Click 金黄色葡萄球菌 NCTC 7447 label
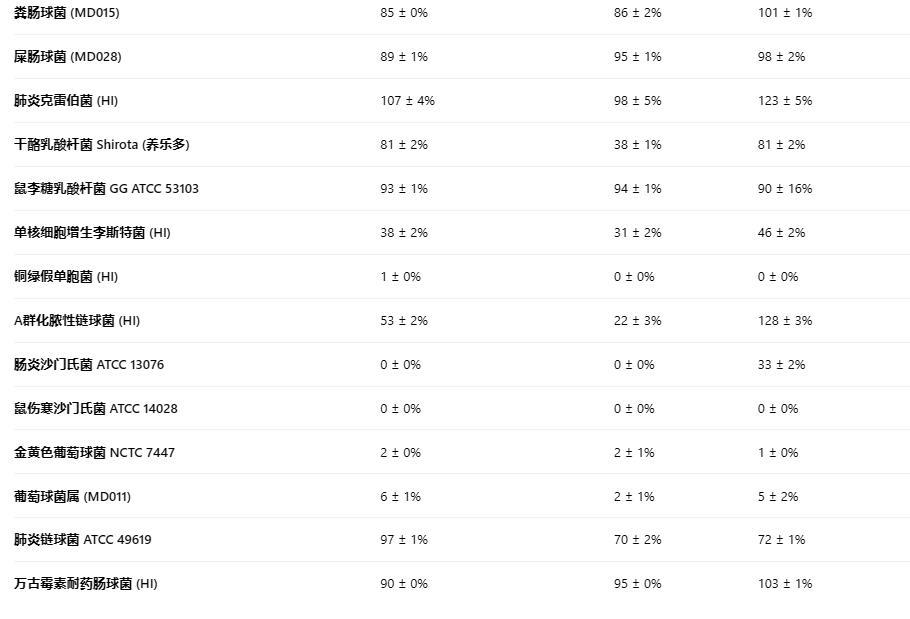This screenshot has width=910, height=619. point(94,453)
